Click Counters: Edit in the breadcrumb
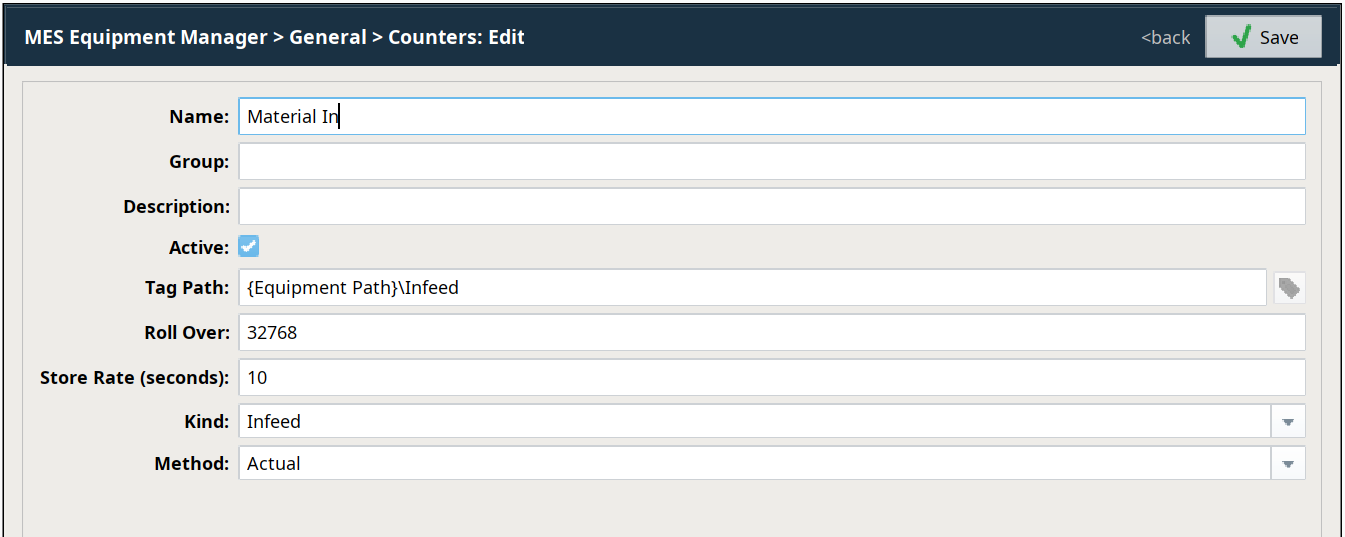Screen dimensions: 1345x537 pyautogui.click(x=456, y=38)
